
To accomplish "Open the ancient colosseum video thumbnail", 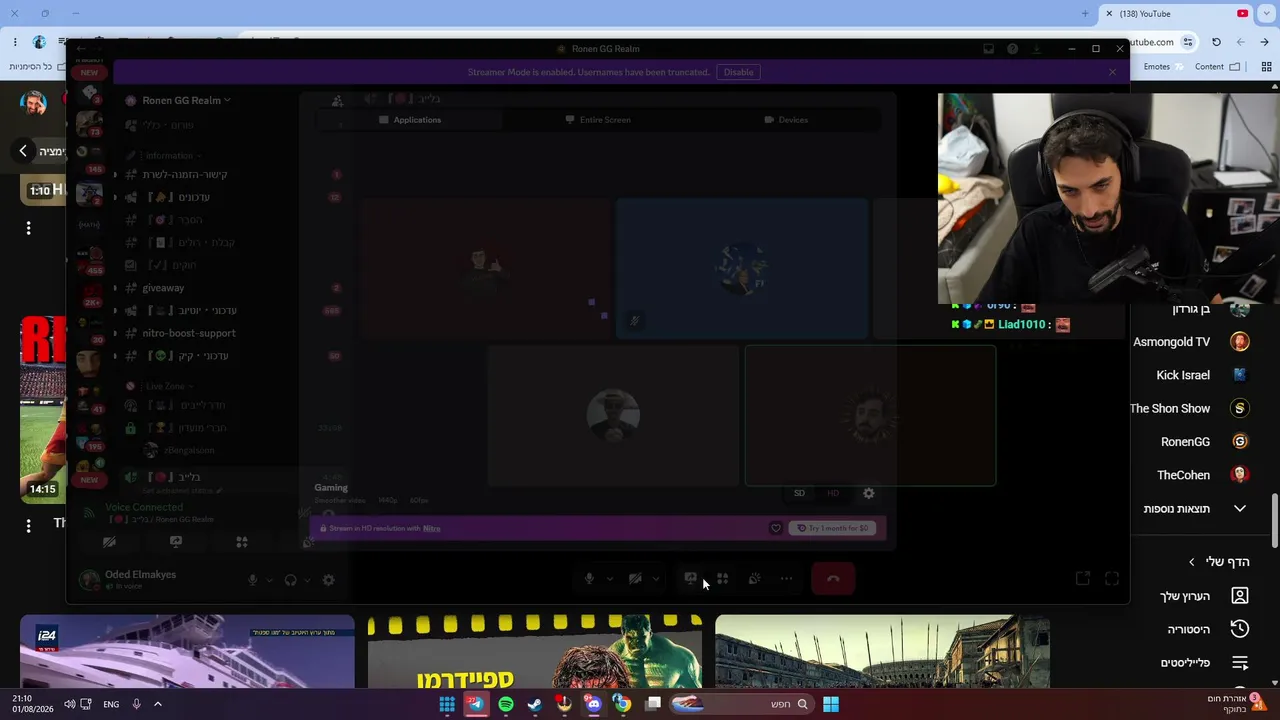I will (x=883, y=652).
